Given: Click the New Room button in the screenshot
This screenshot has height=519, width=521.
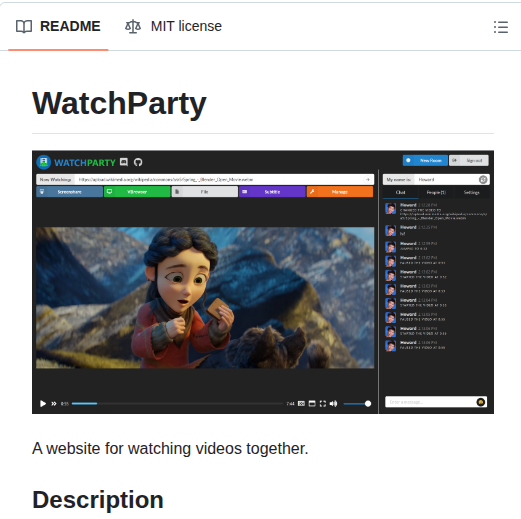Looking at the screenshot, I should click(x=425, y=160).
